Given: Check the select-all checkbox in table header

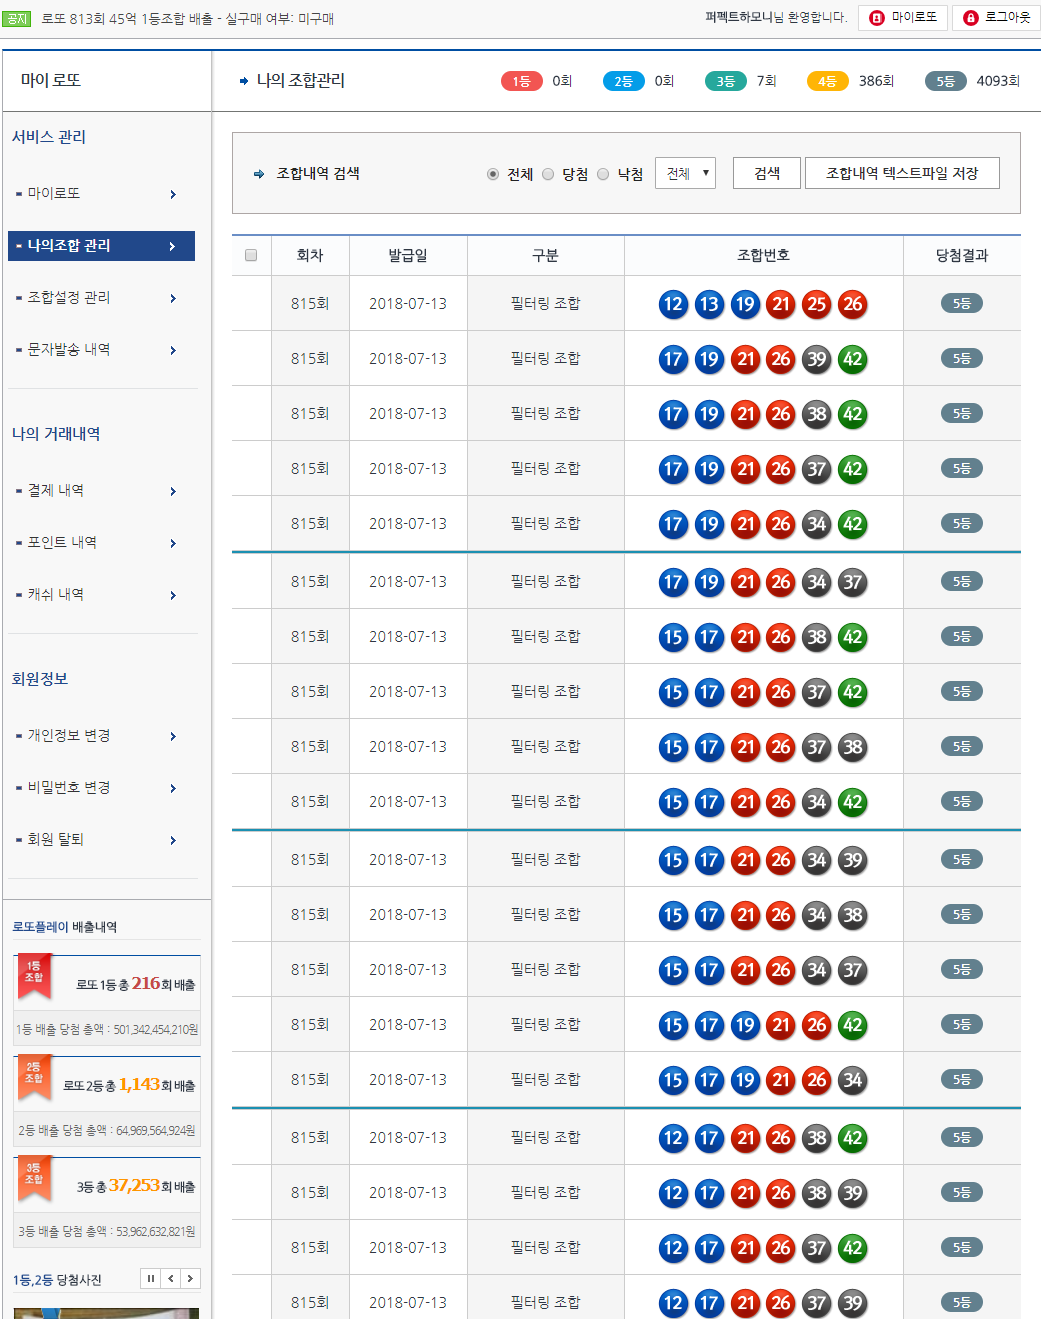Looking at the screenshot, I should pos(251,255).
